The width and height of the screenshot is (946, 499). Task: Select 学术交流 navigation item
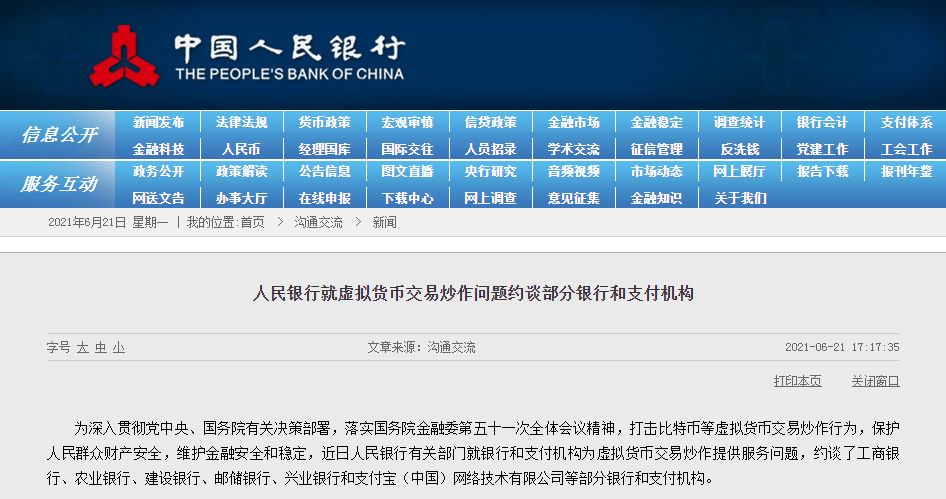tap(574, 149)
